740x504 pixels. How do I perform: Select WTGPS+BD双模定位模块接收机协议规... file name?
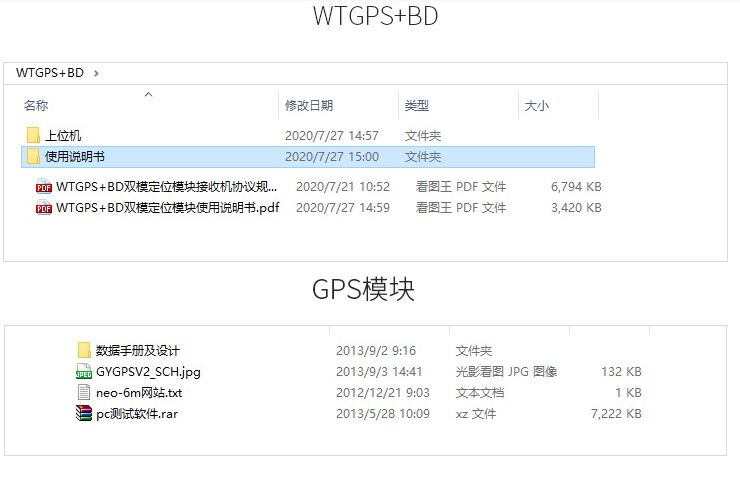(x=167, y=187)
